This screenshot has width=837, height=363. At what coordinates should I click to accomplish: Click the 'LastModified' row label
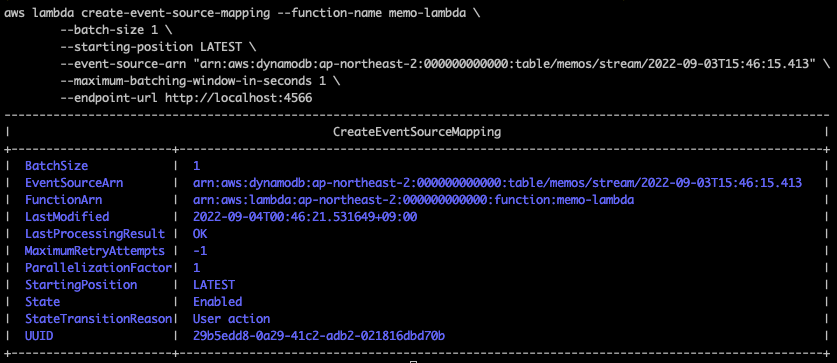[x=67, y=217]
